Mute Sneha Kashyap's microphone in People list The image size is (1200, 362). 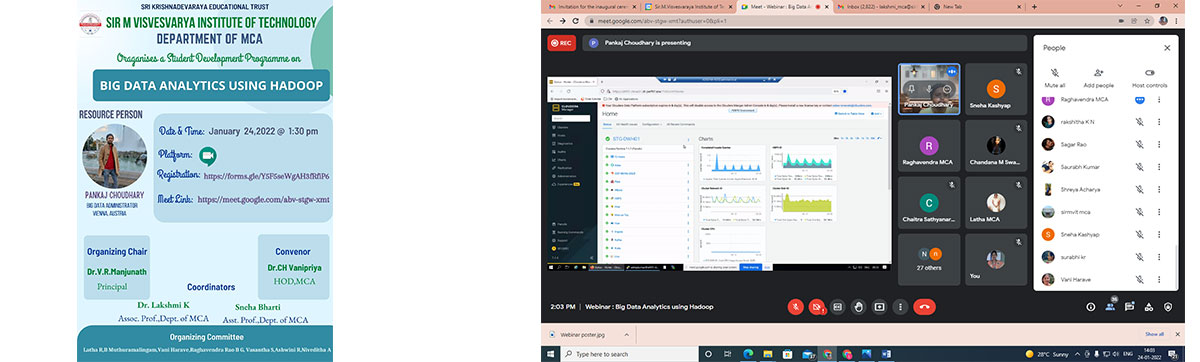(x=1140, y=234)
